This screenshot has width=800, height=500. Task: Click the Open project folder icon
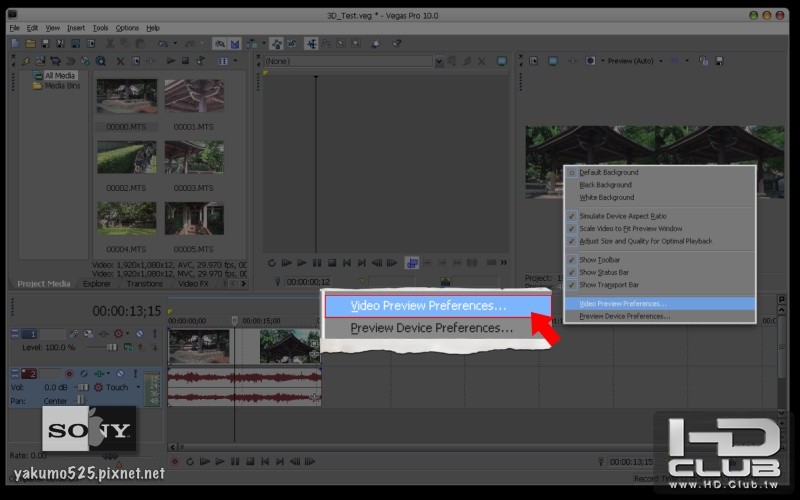pyautogui.click(x=30, y=44)
